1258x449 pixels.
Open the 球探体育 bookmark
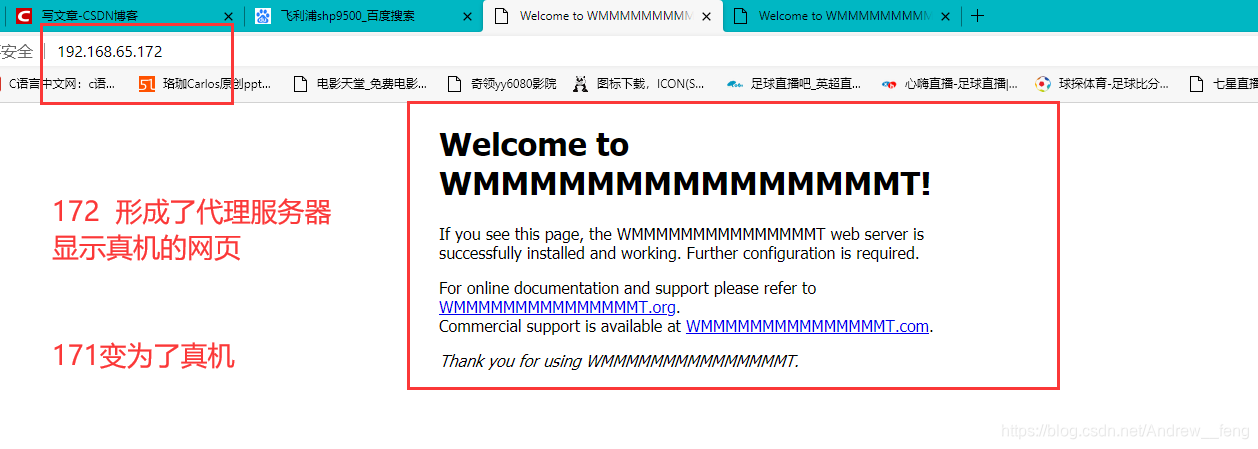tap(1102, 84)
